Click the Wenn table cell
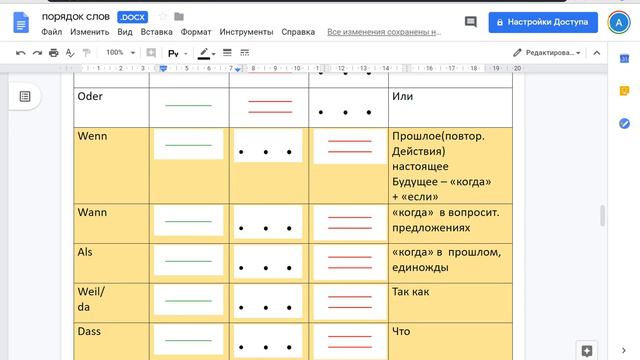 (x=111, y=165)
